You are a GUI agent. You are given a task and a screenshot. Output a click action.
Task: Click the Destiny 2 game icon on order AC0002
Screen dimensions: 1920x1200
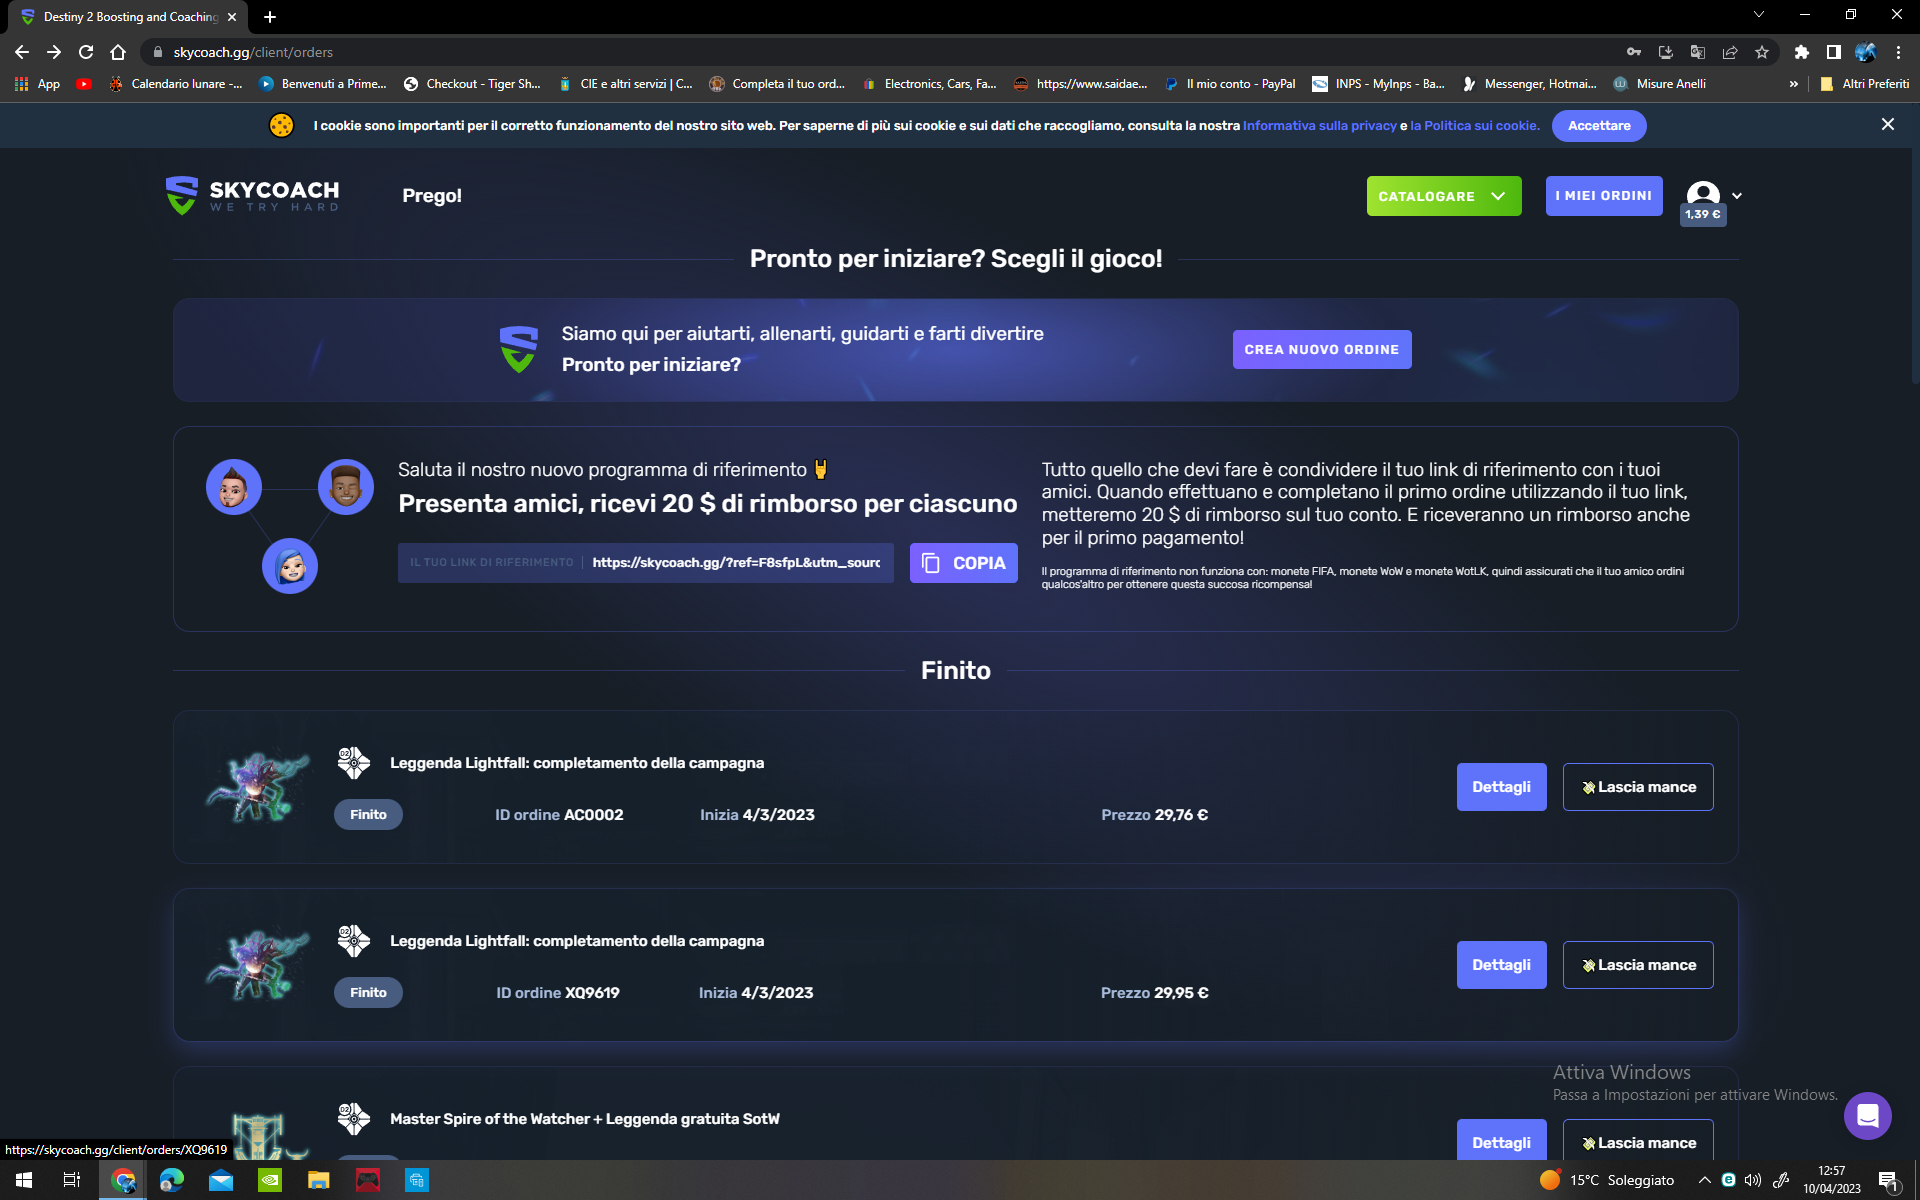pos(354,763)
